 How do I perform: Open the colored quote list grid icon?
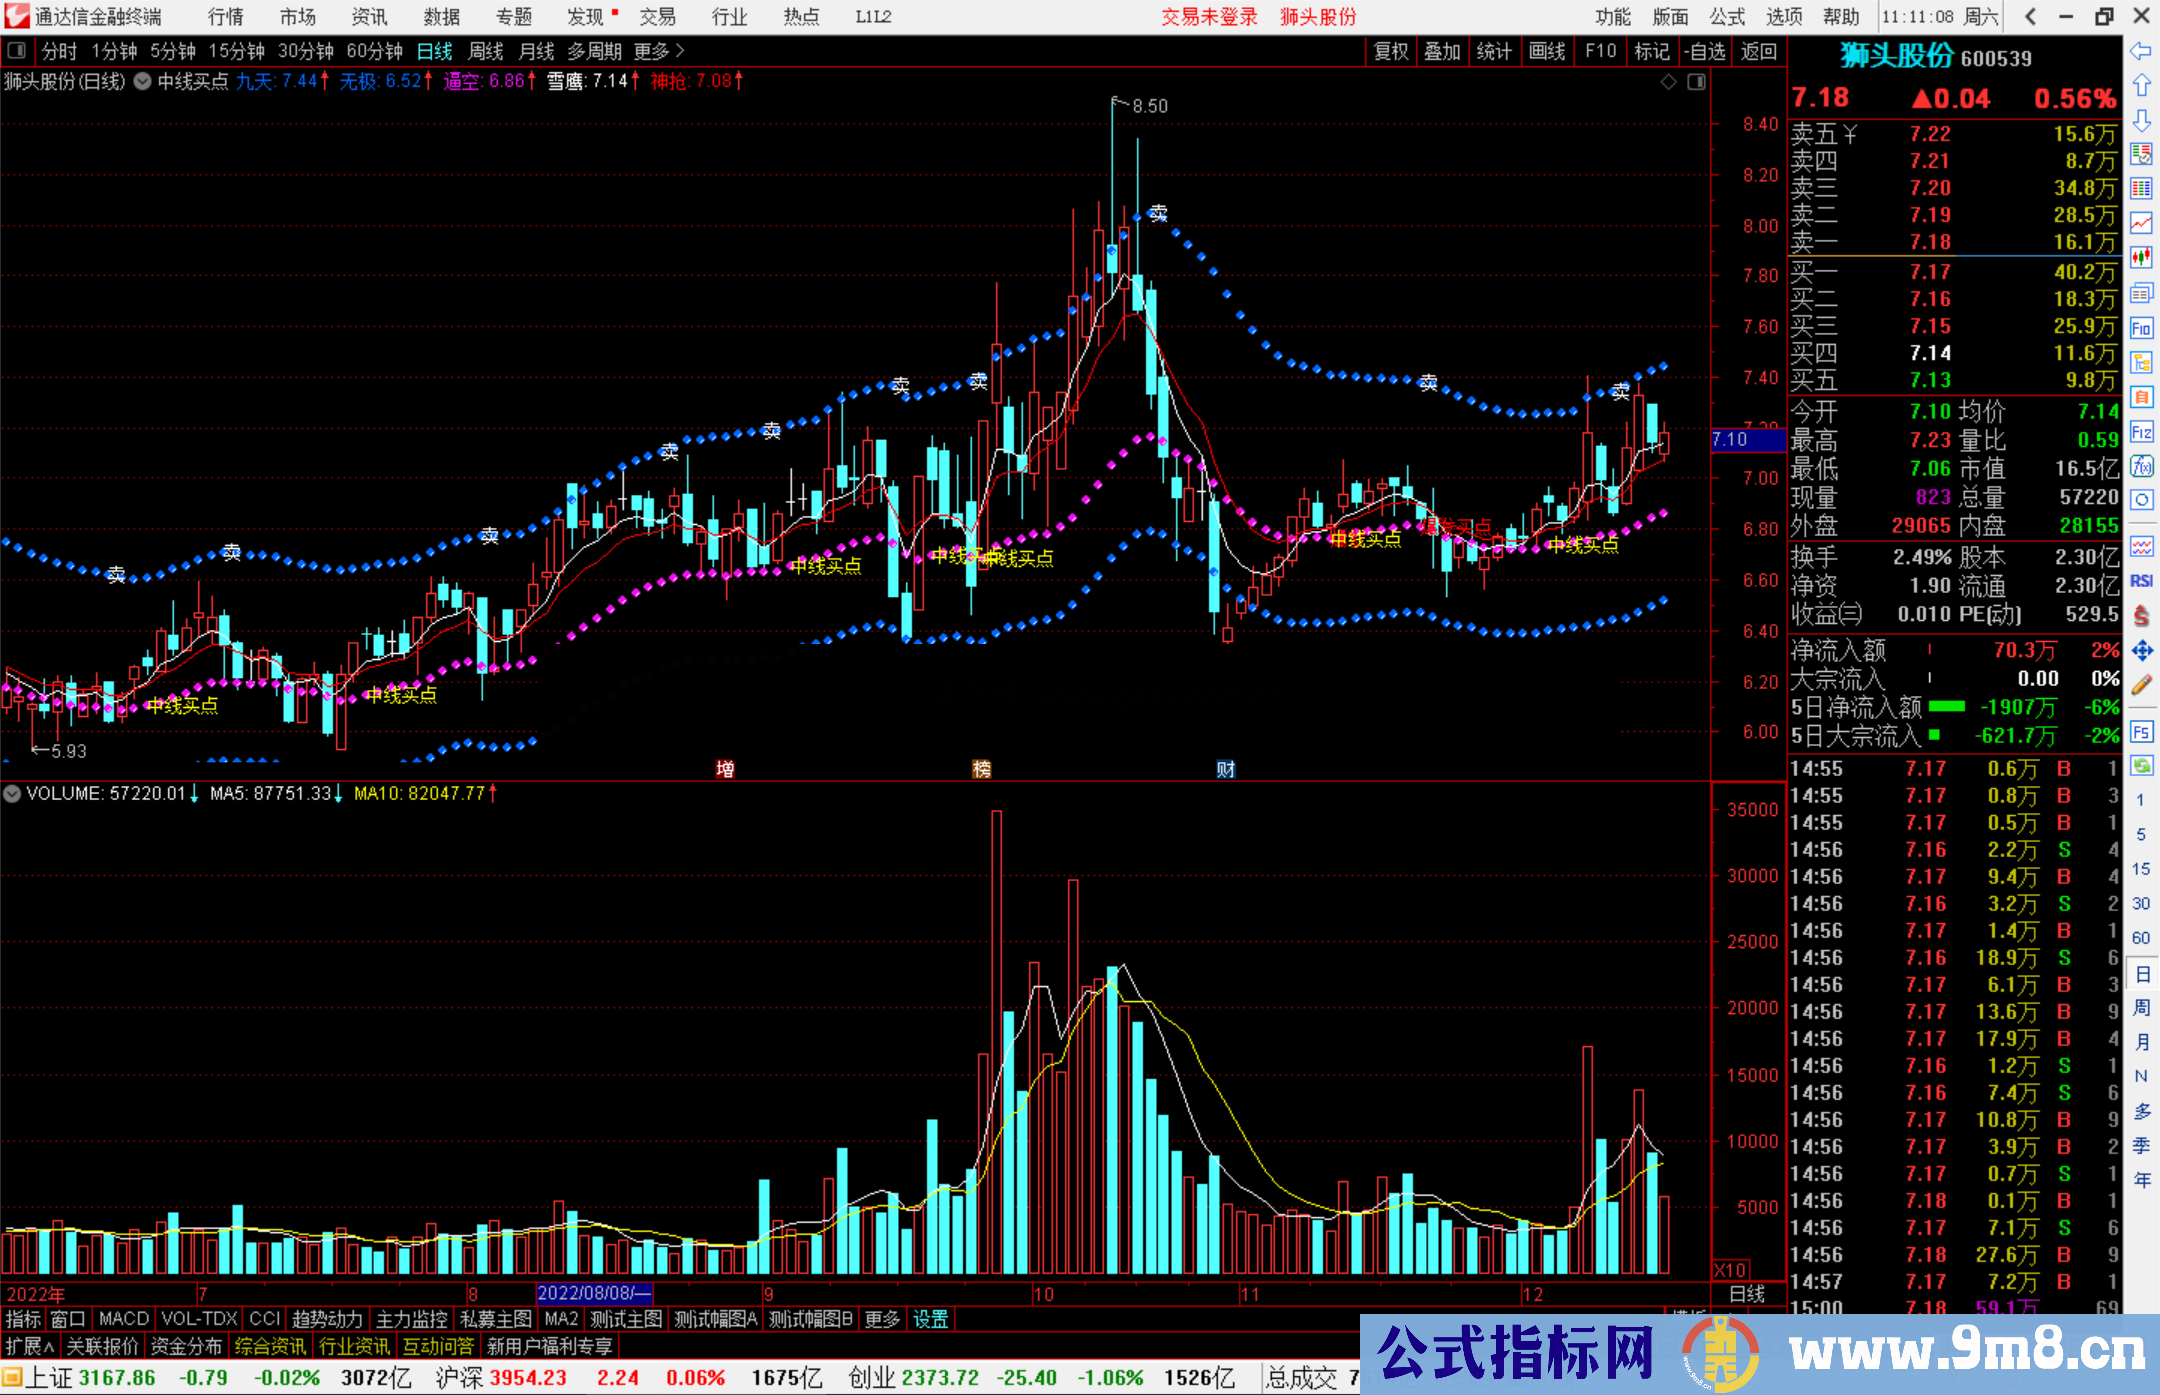2141,189
